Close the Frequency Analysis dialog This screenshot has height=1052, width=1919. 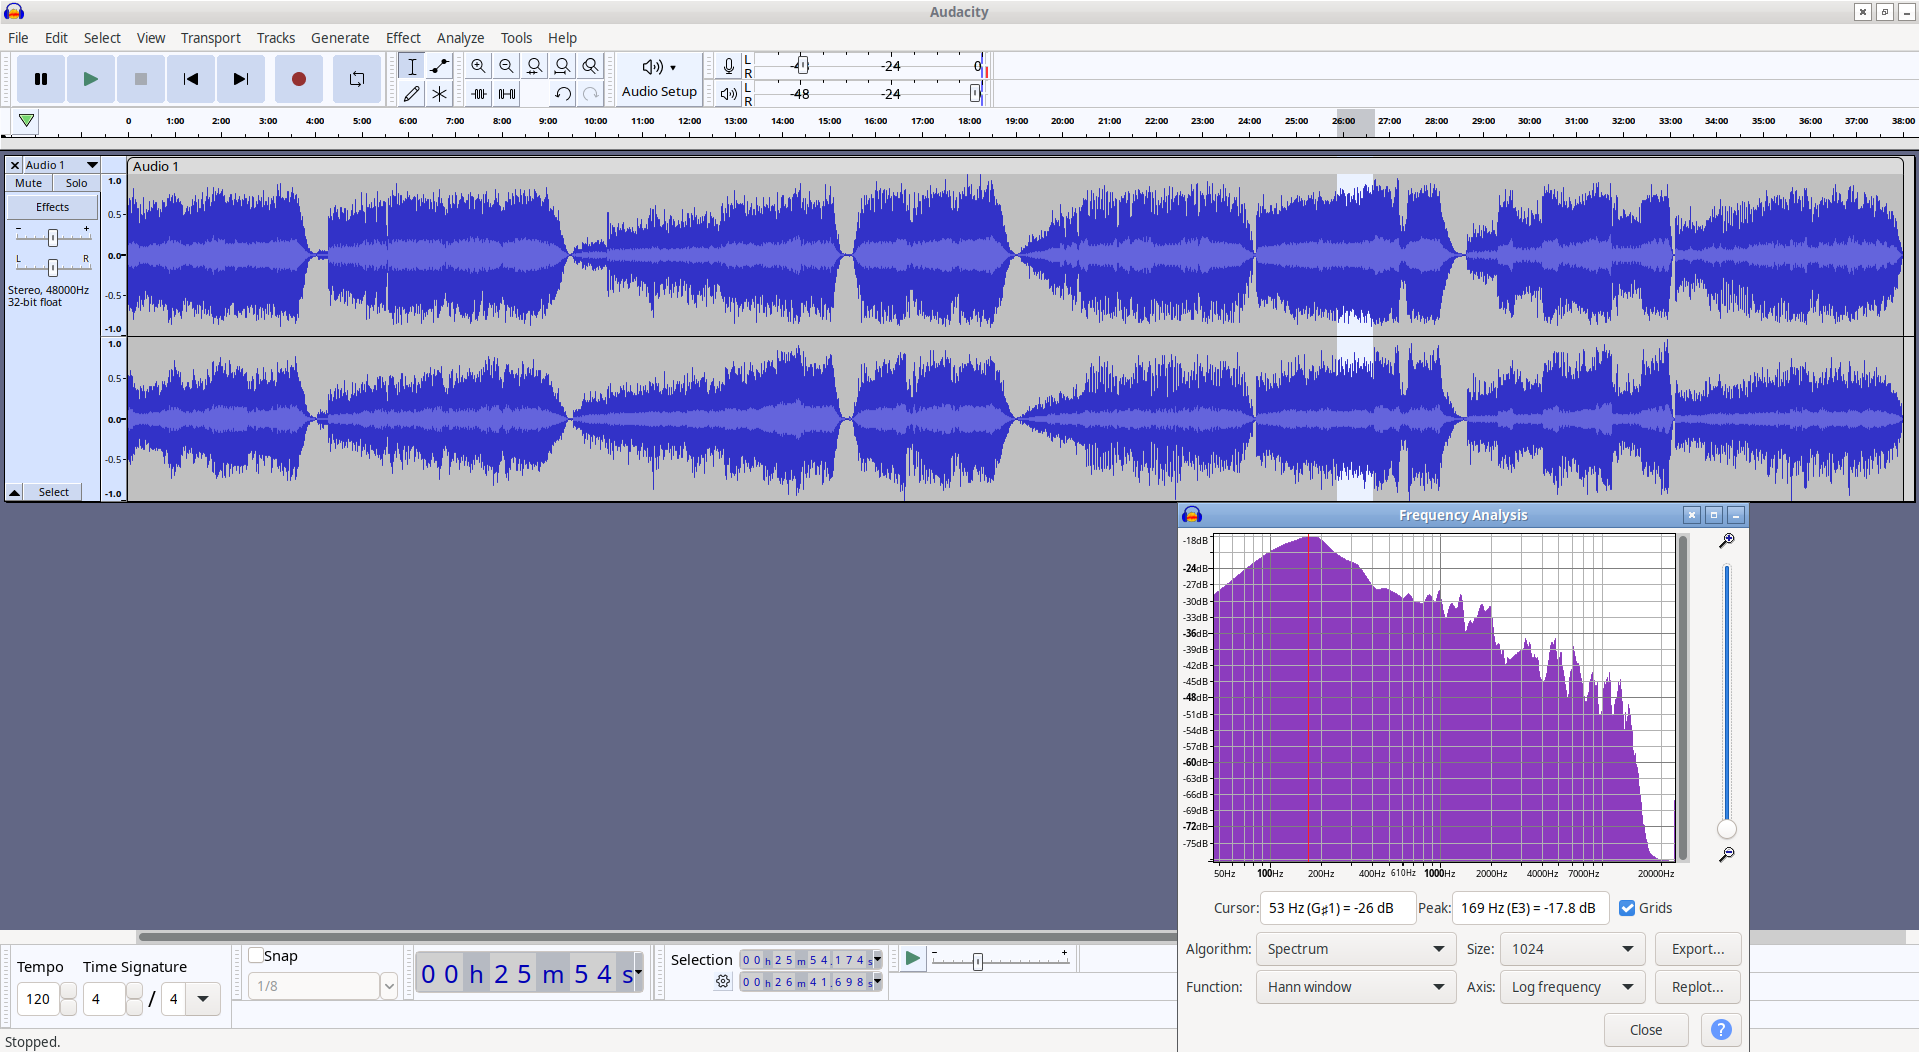(x=1646, y=1030)
